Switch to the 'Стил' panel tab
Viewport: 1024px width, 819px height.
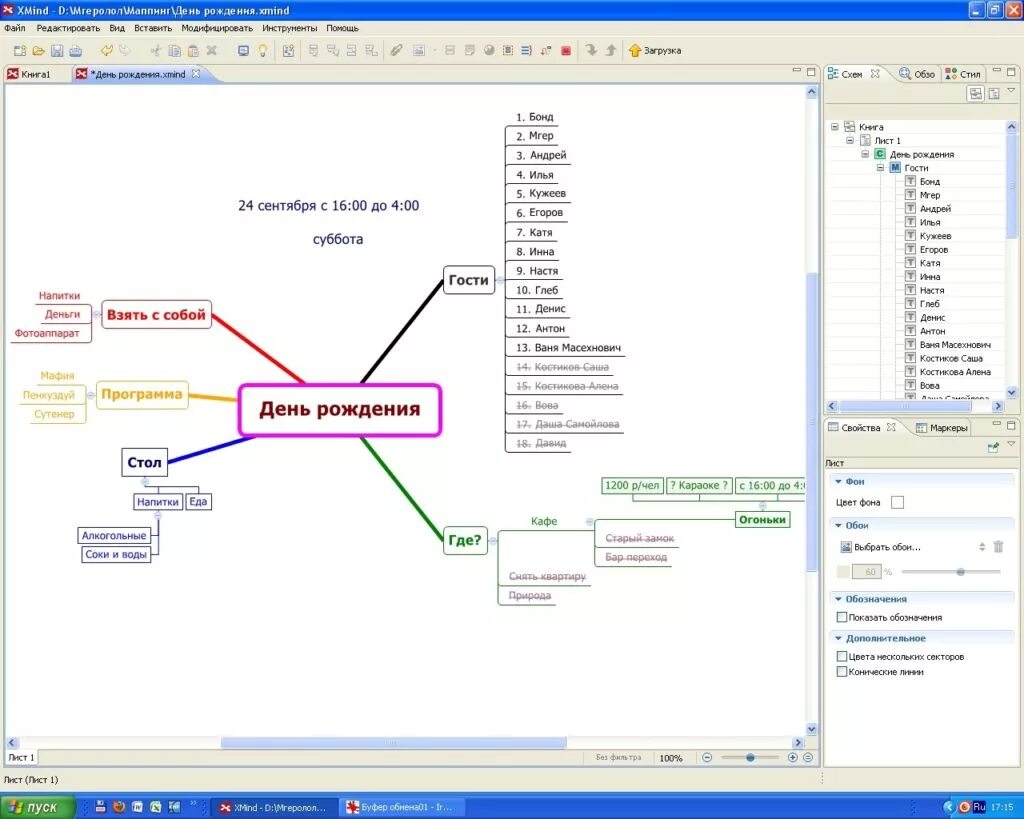pos(963,74)
